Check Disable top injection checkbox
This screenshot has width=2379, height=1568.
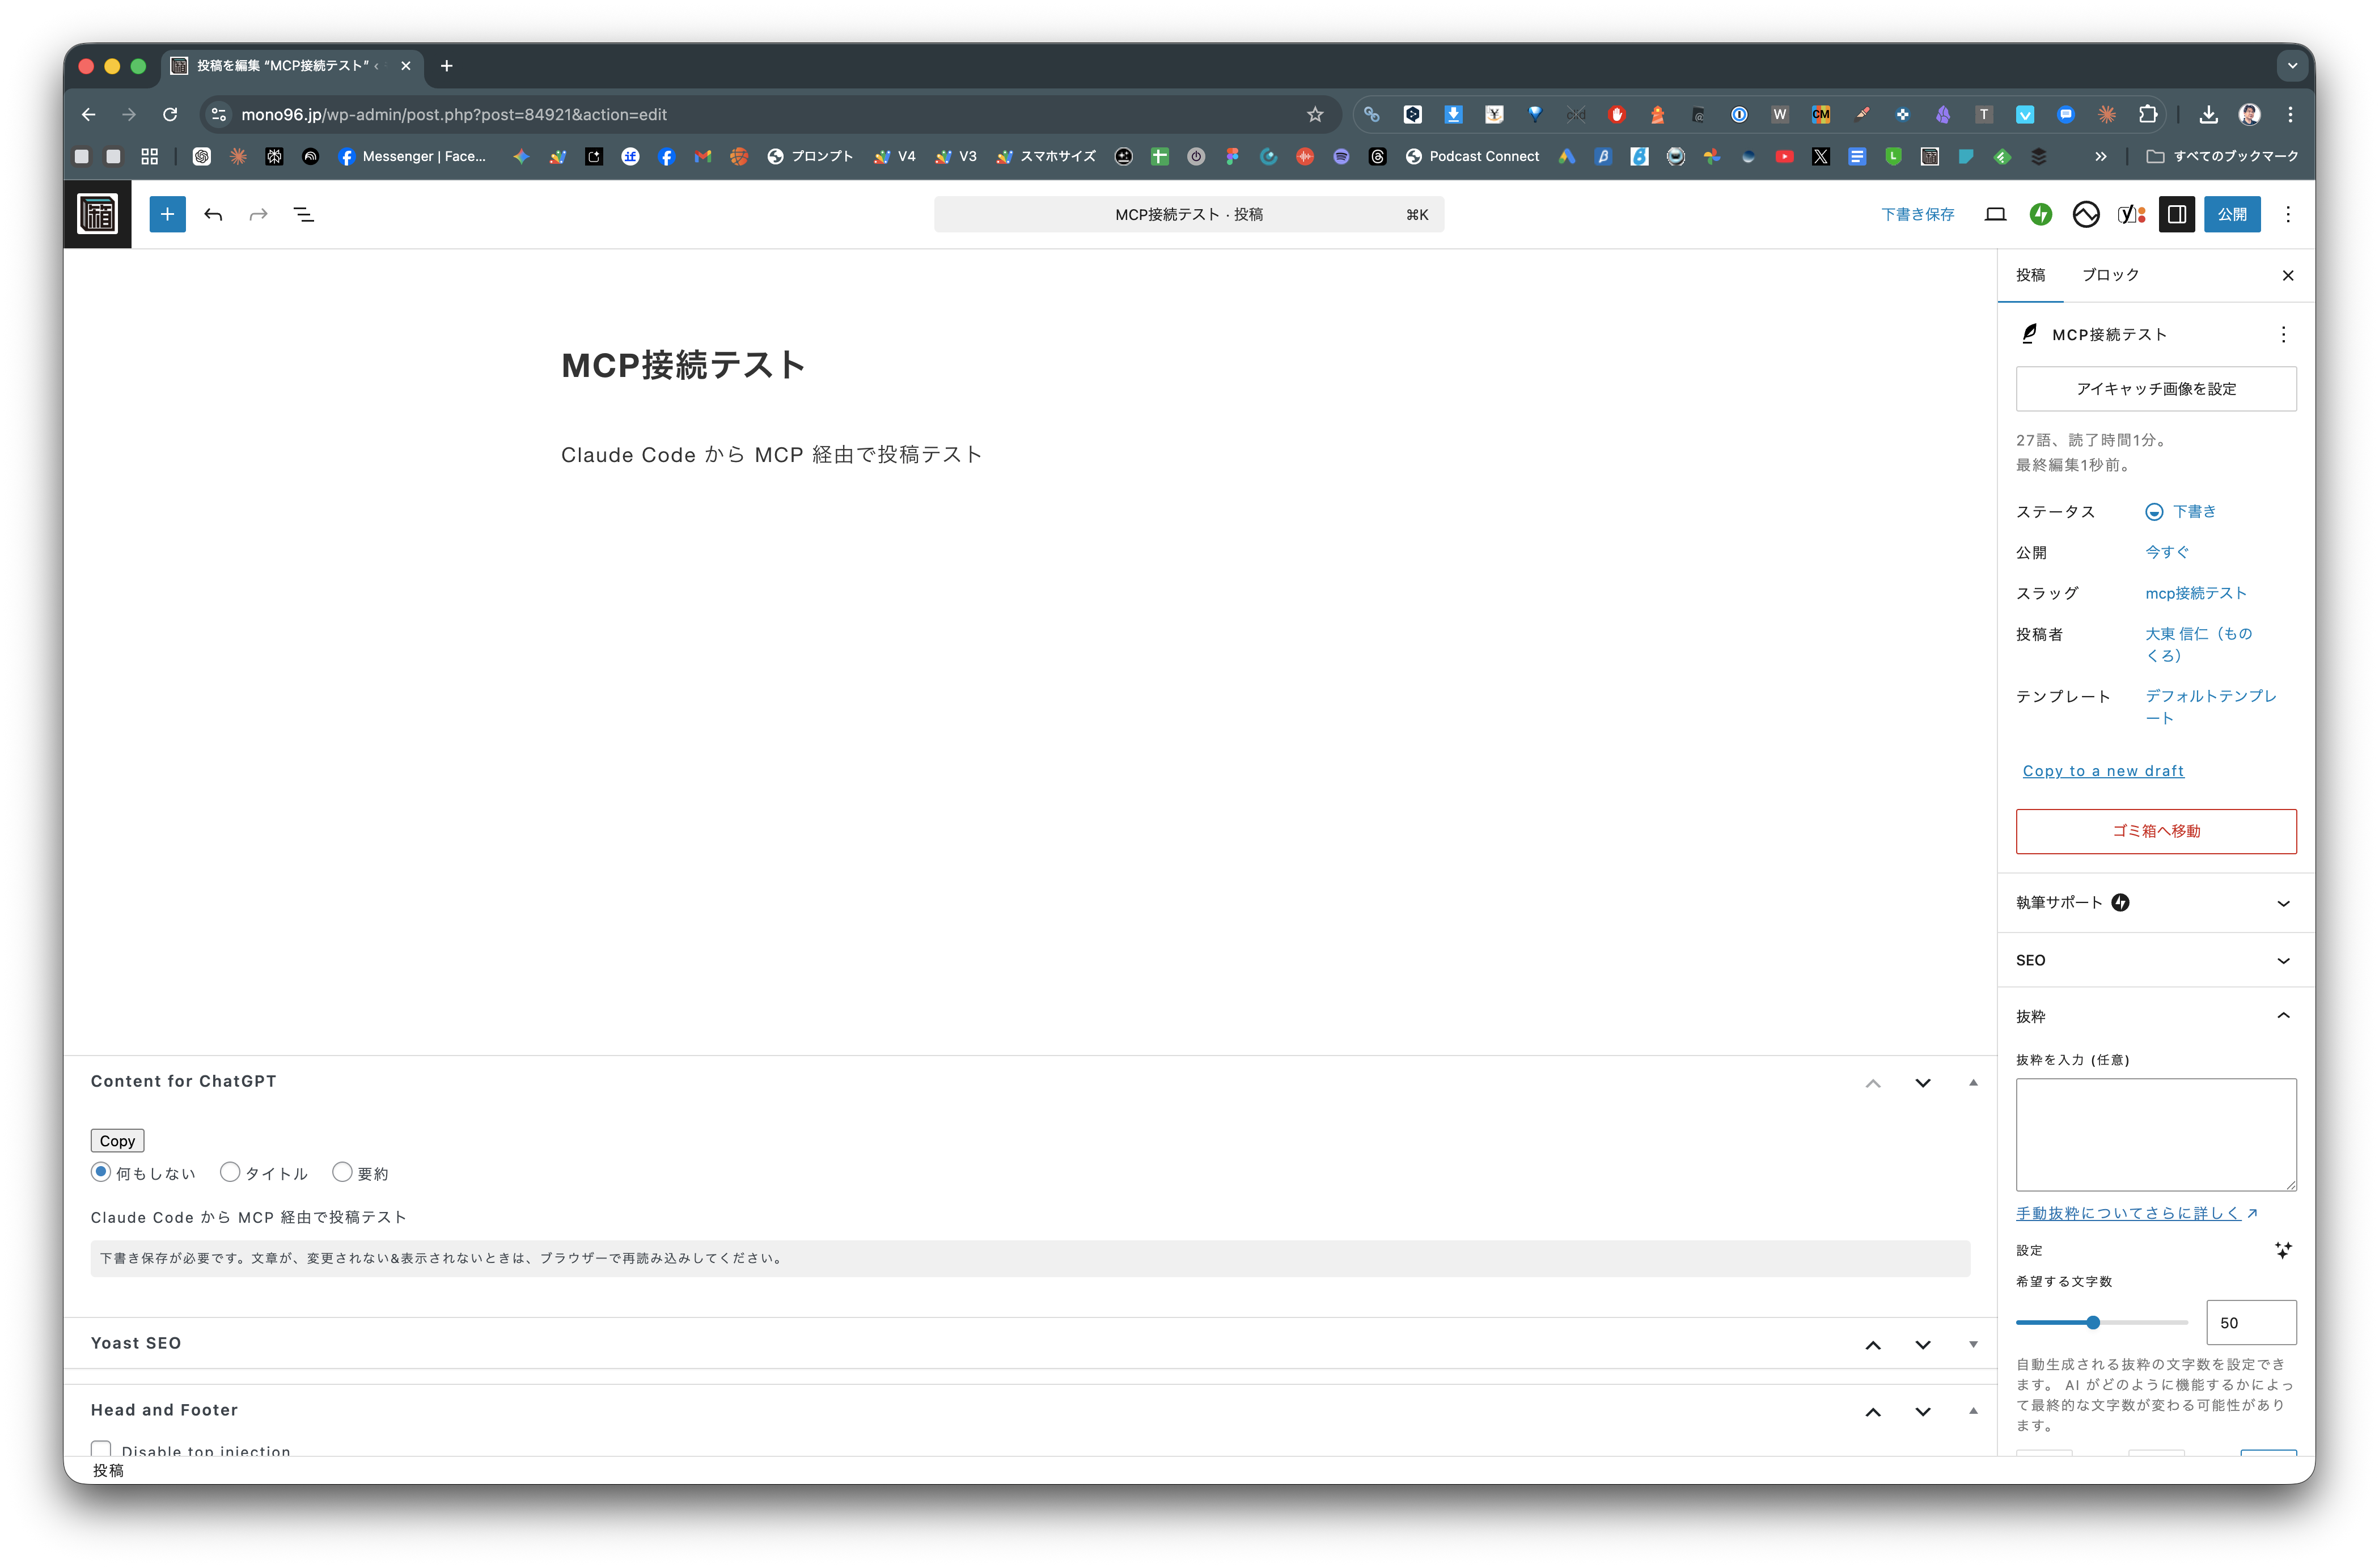101,1449
